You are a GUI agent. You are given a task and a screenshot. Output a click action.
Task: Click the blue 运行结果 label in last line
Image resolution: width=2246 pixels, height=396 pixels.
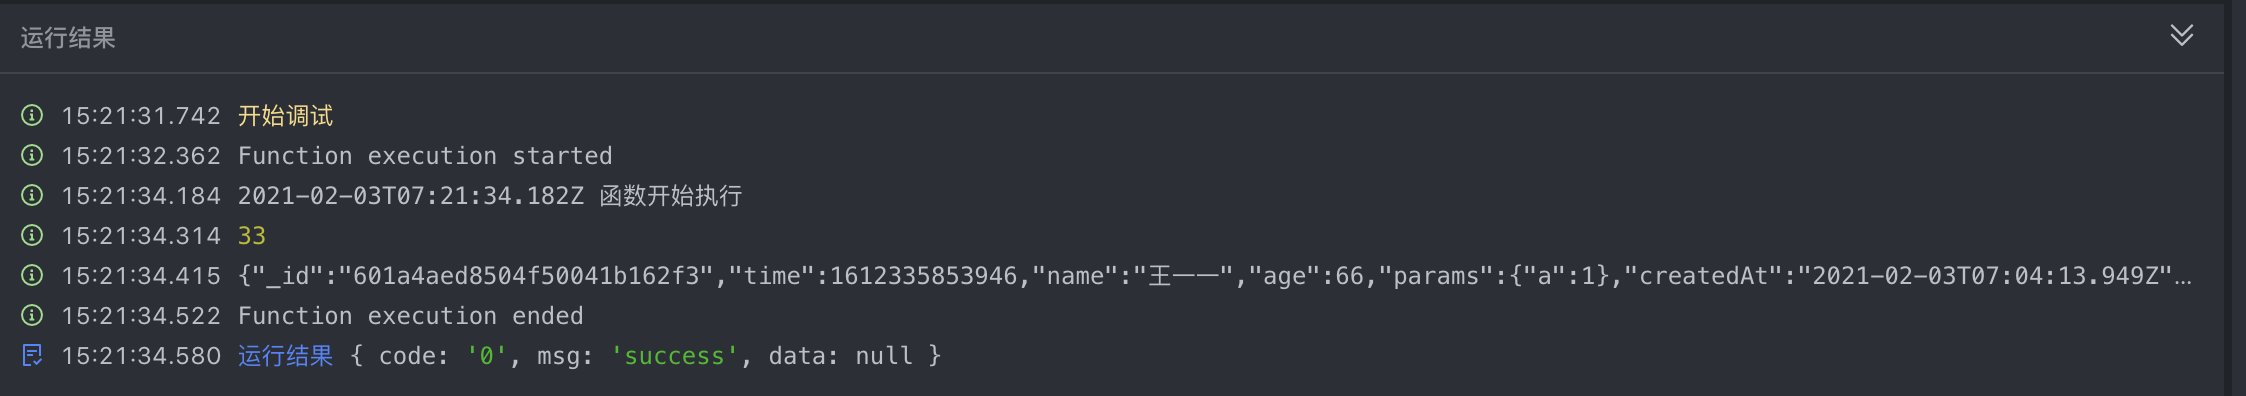(x=285, y=356)
